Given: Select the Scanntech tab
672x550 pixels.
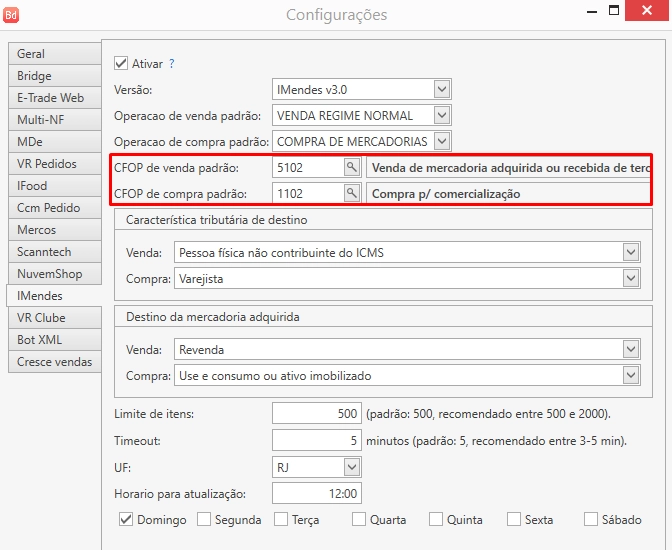Looking at the screenshot, I should (54, 252).
